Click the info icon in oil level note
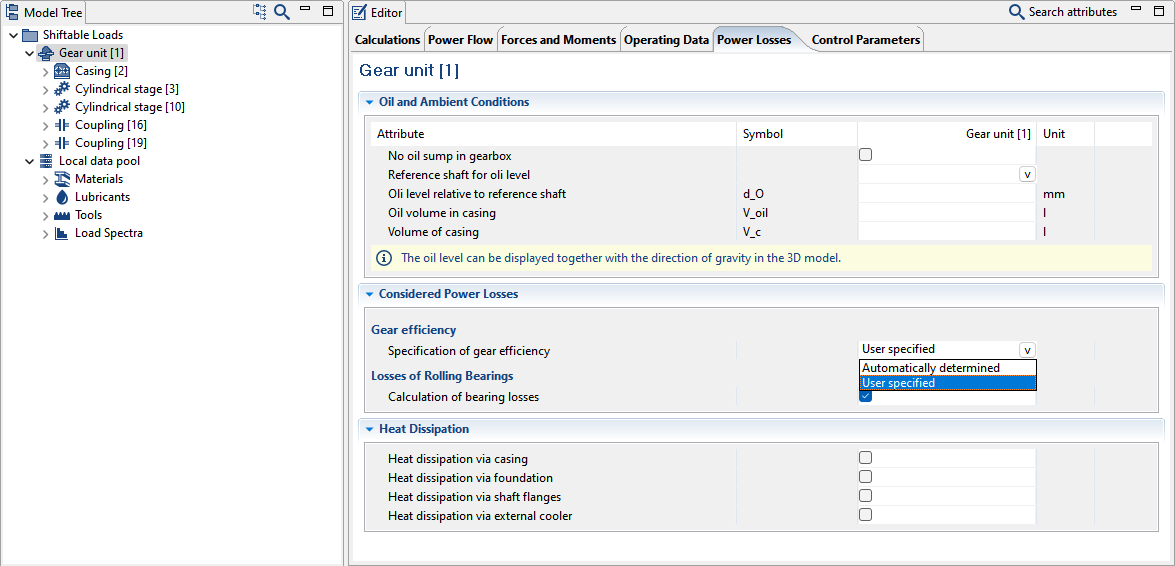This screenshot has height=566, width=1175. click(x=384, y=258)
